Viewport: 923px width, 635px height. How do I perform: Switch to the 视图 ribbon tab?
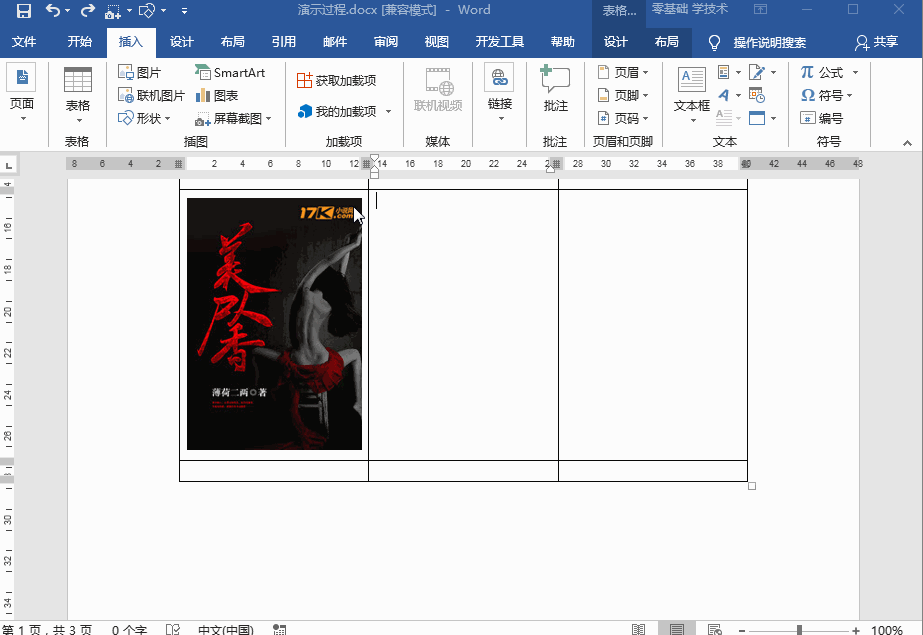[x=437, y=42]
